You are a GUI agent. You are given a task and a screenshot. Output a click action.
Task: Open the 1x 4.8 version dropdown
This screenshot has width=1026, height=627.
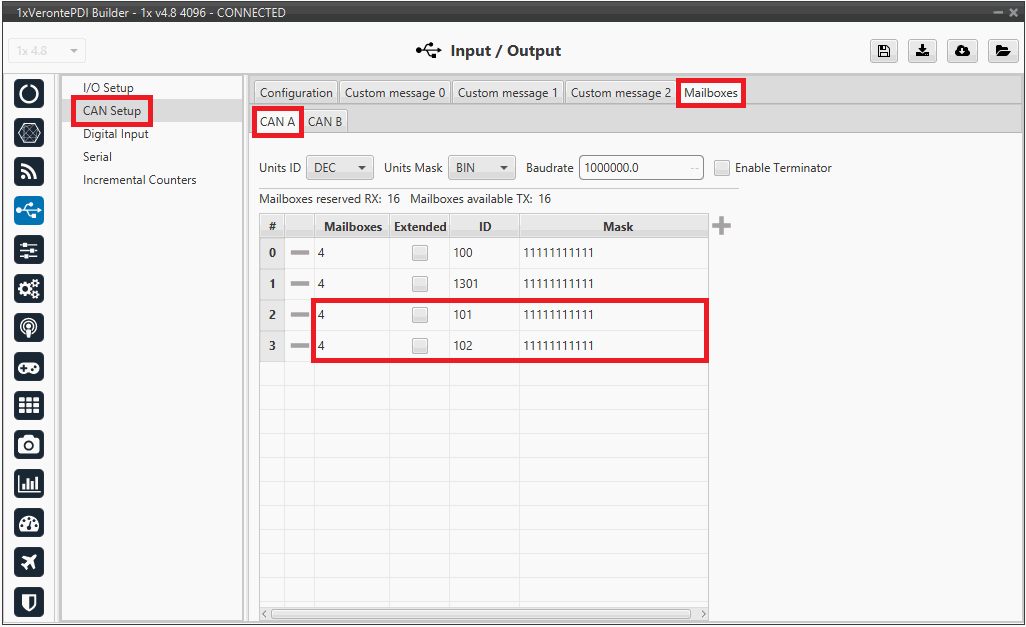pyautogui.click(x=47, y=51)
